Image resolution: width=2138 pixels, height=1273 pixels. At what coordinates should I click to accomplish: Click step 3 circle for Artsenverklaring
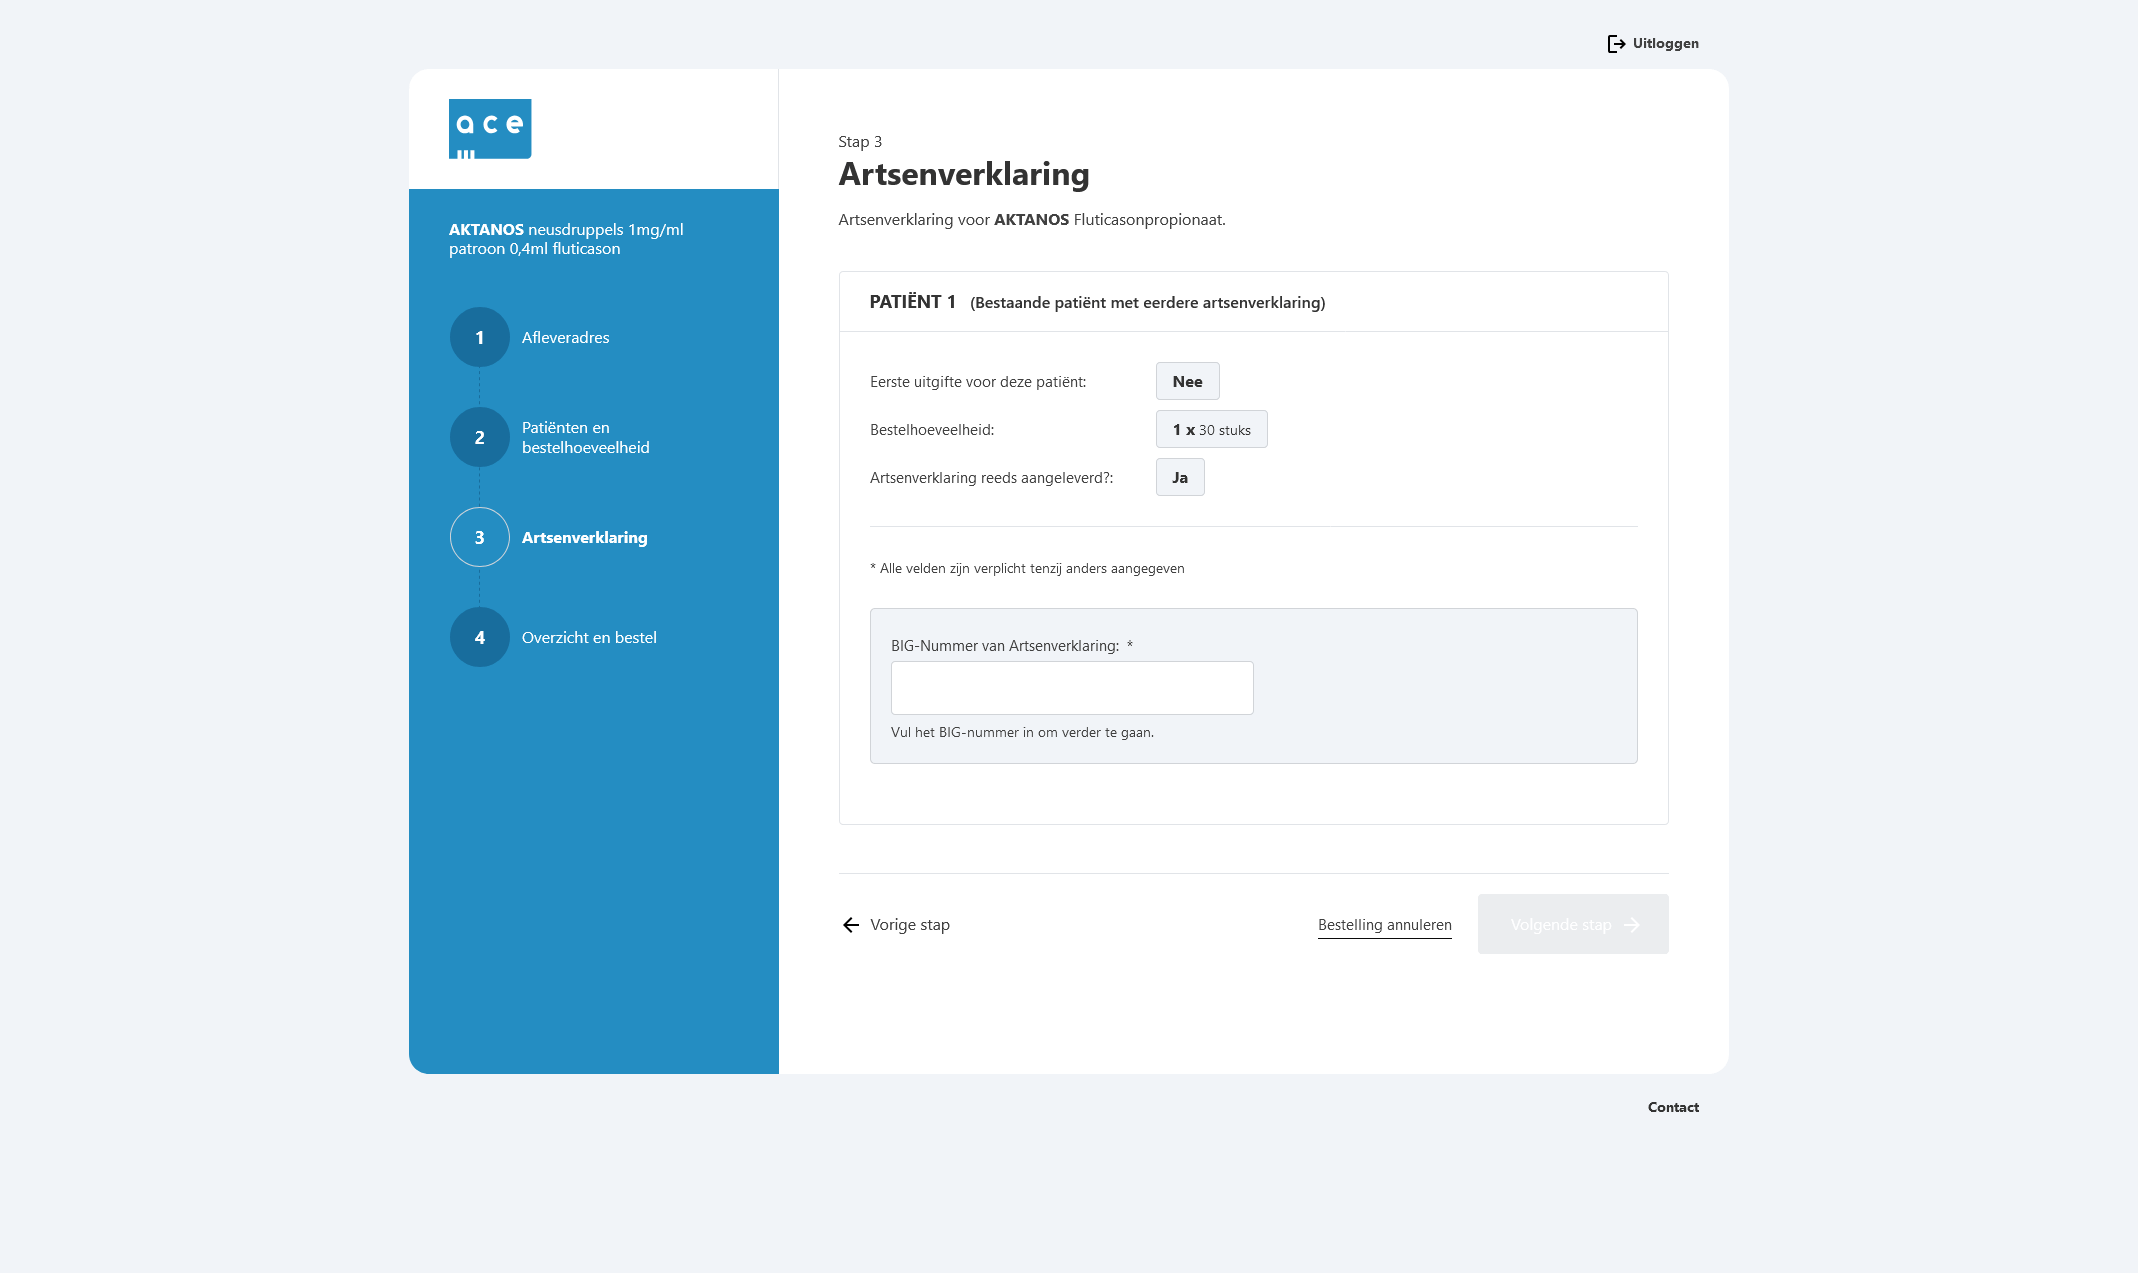(x=480, y=538)
